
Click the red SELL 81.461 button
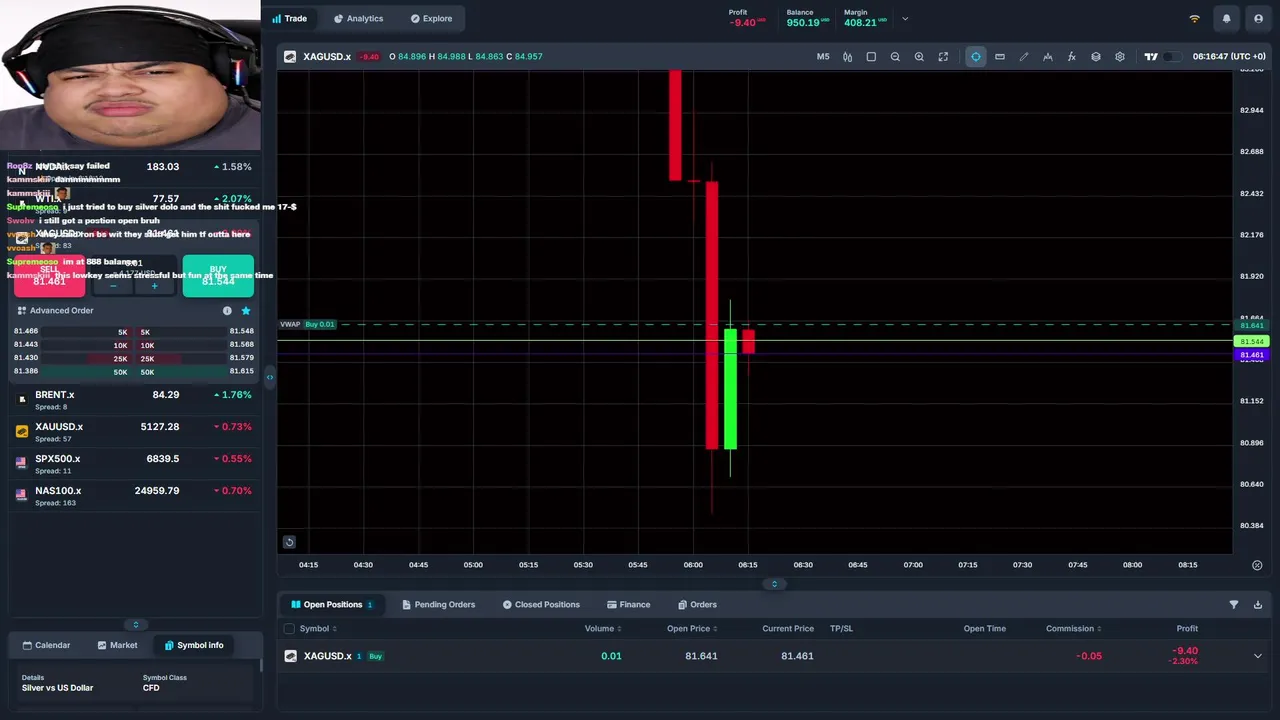click(49, 276)
